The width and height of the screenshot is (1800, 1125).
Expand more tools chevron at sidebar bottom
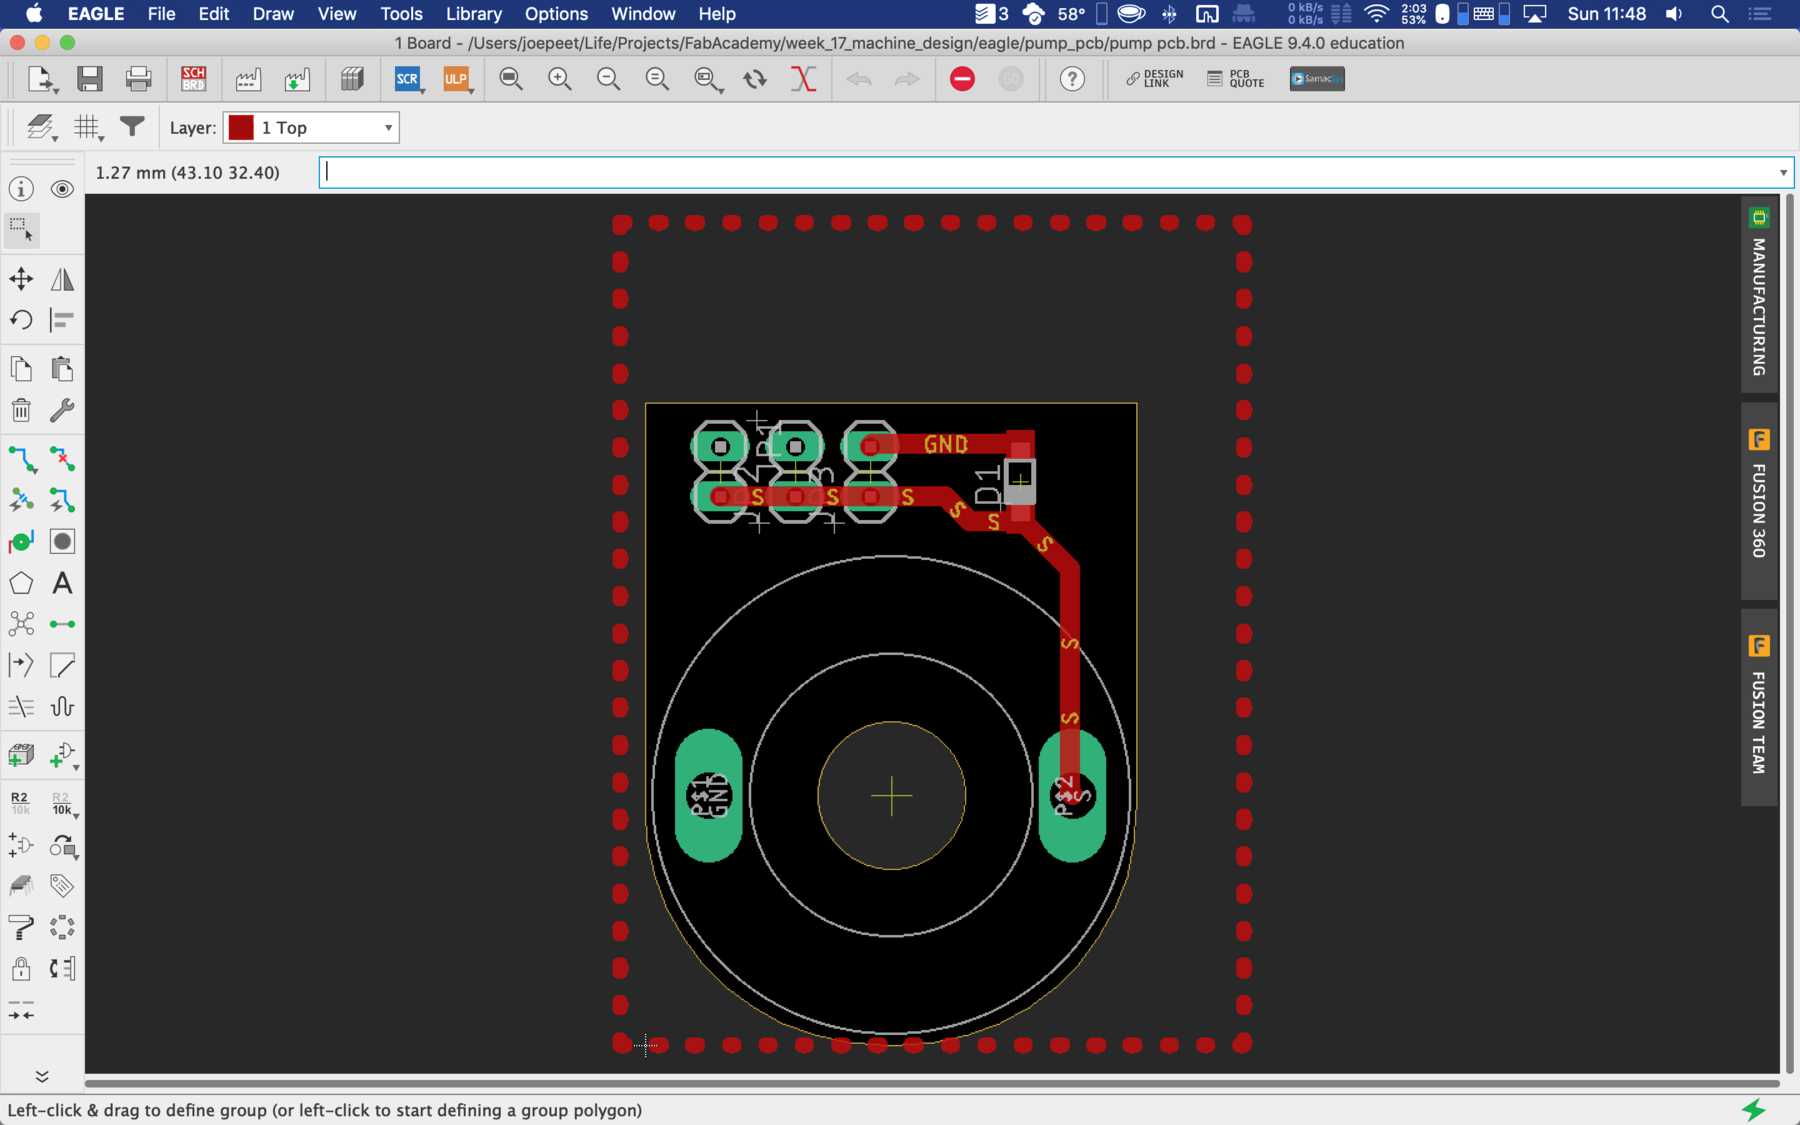(x=42, y=1076)
